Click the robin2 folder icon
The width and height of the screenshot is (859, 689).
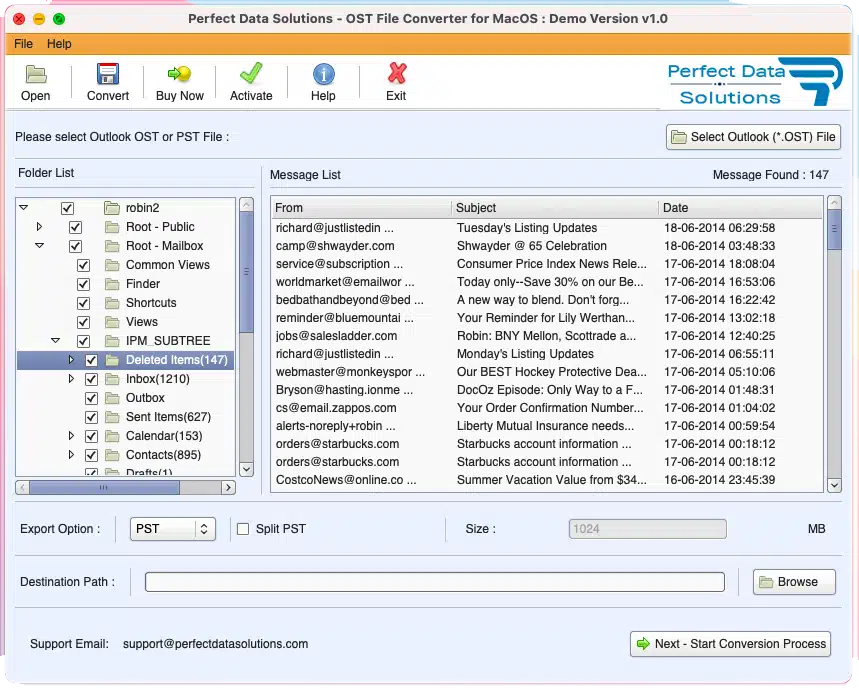tap(112, 208)
